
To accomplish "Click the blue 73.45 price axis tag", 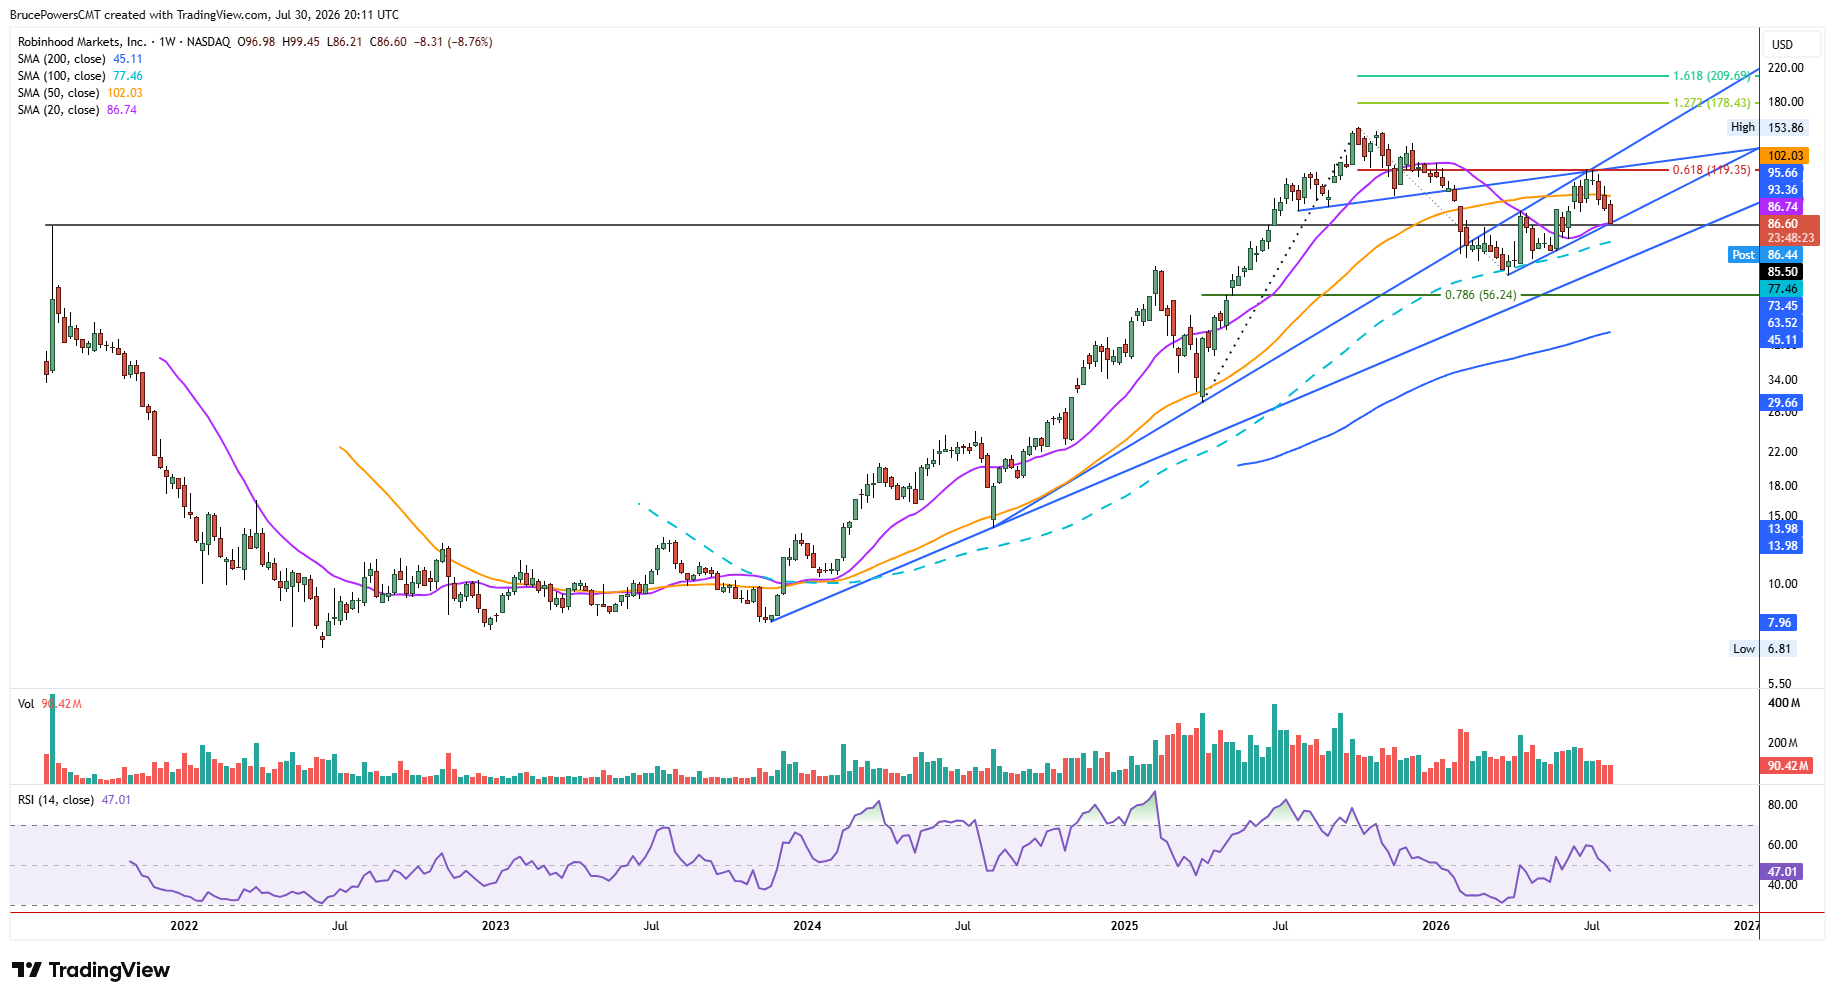I will click(1782, 306).
